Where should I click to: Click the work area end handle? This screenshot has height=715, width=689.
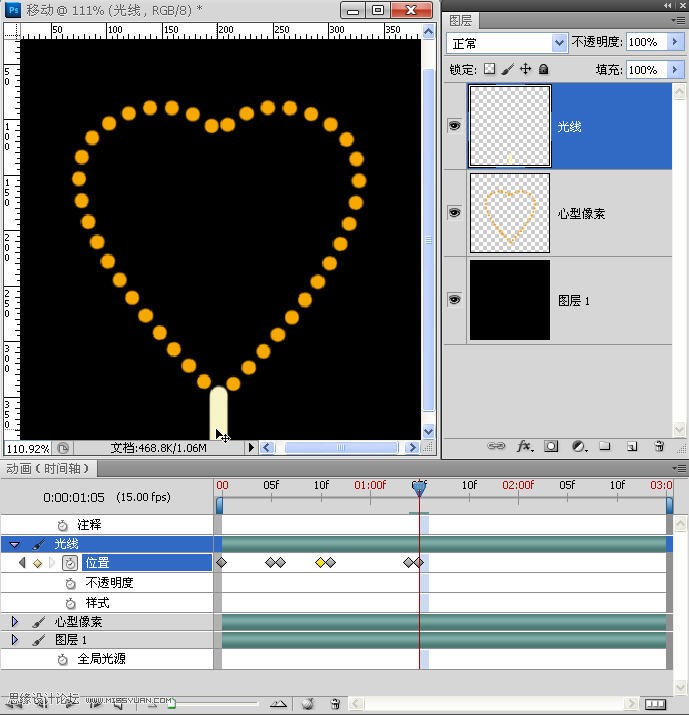[x=669, y=506]
